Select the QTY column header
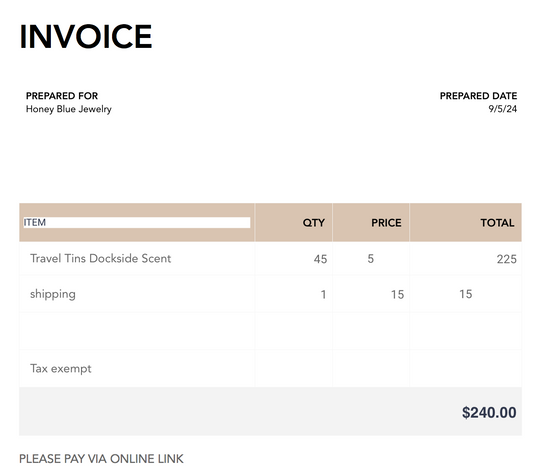Image resolution: width=550 pixels, height=472 pixels. pyautogui.click(x=314, y=223)
